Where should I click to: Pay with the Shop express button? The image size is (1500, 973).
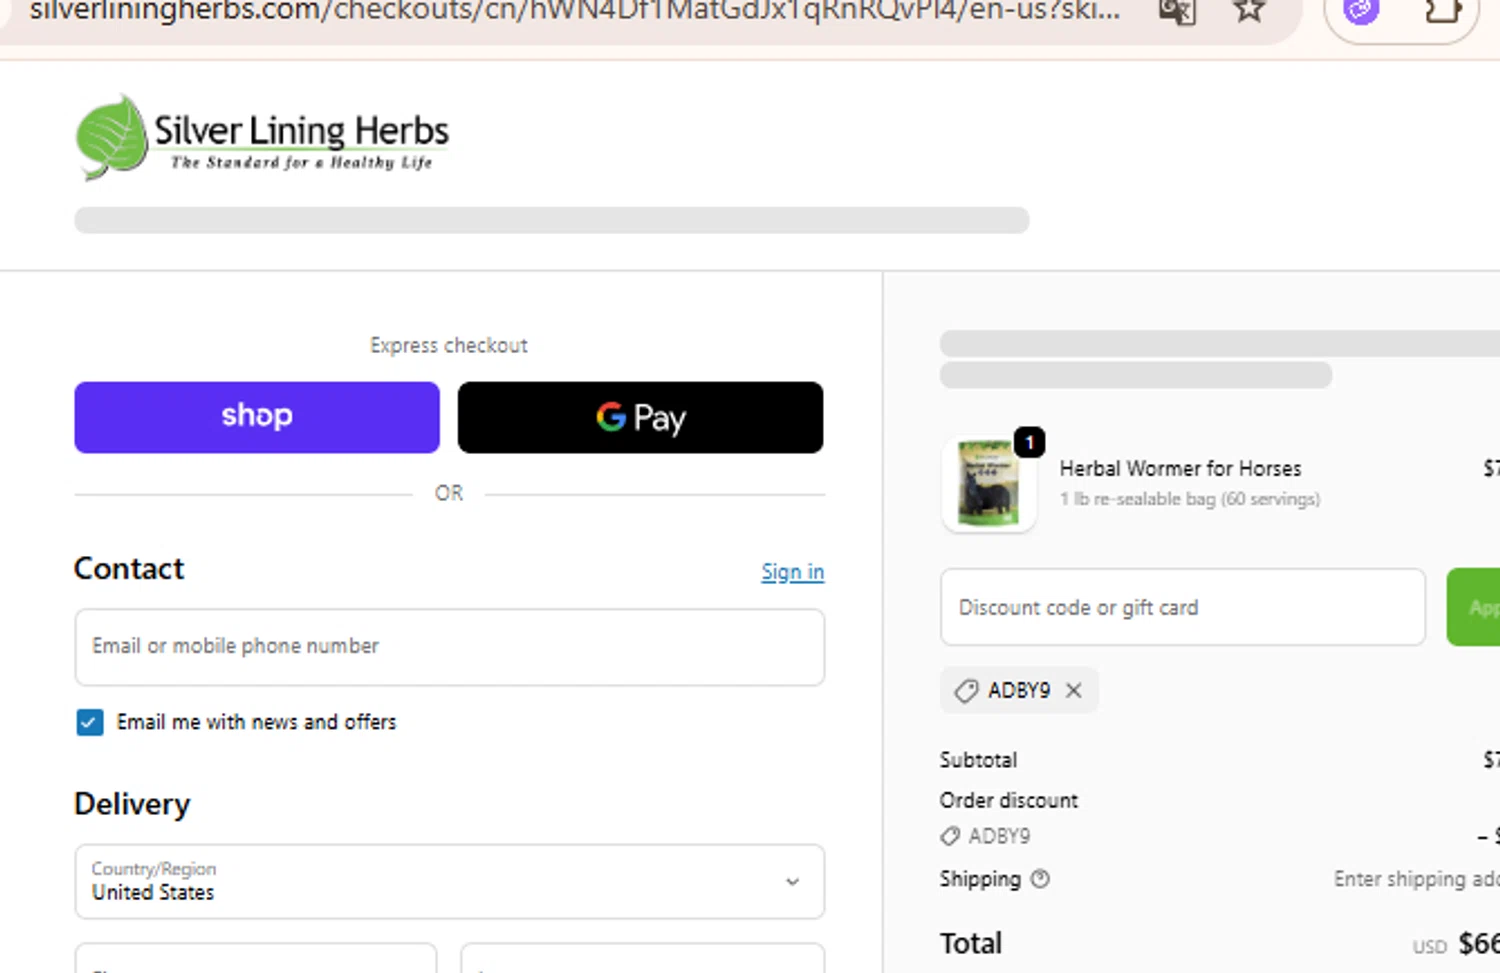click(x=257, y=417)
